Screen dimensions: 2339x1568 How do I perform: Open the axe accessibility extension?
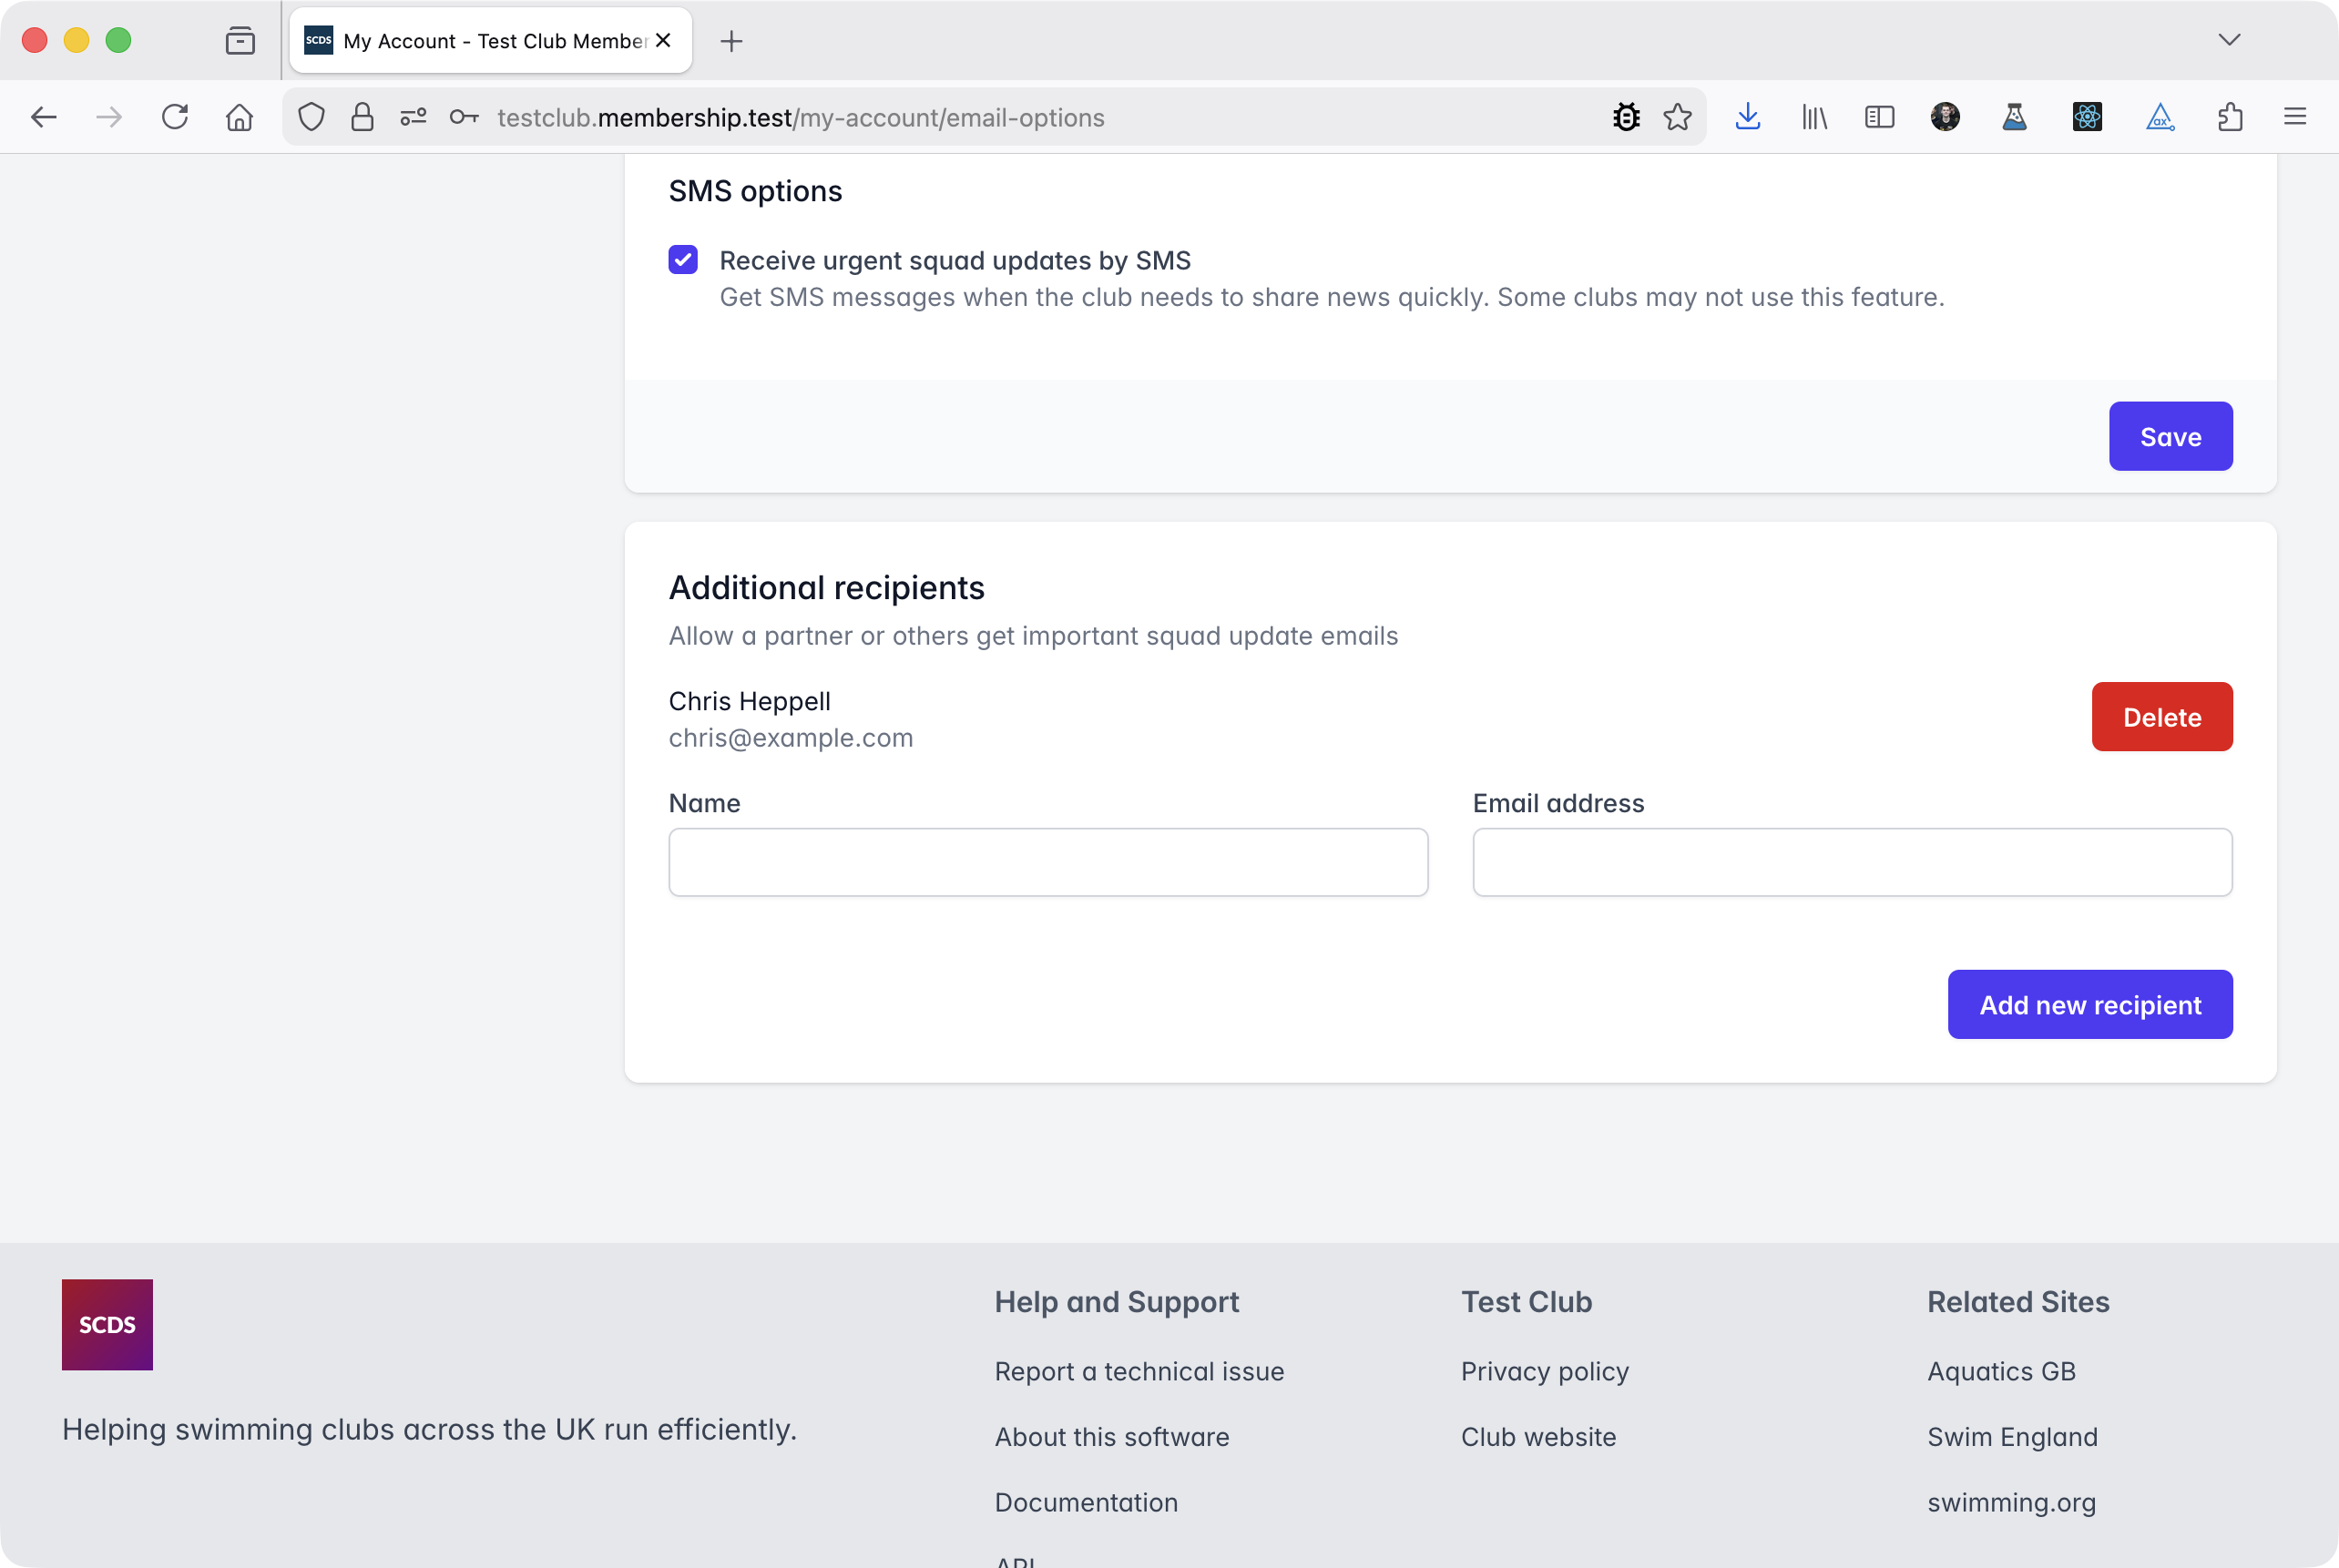pos(2160,117)
